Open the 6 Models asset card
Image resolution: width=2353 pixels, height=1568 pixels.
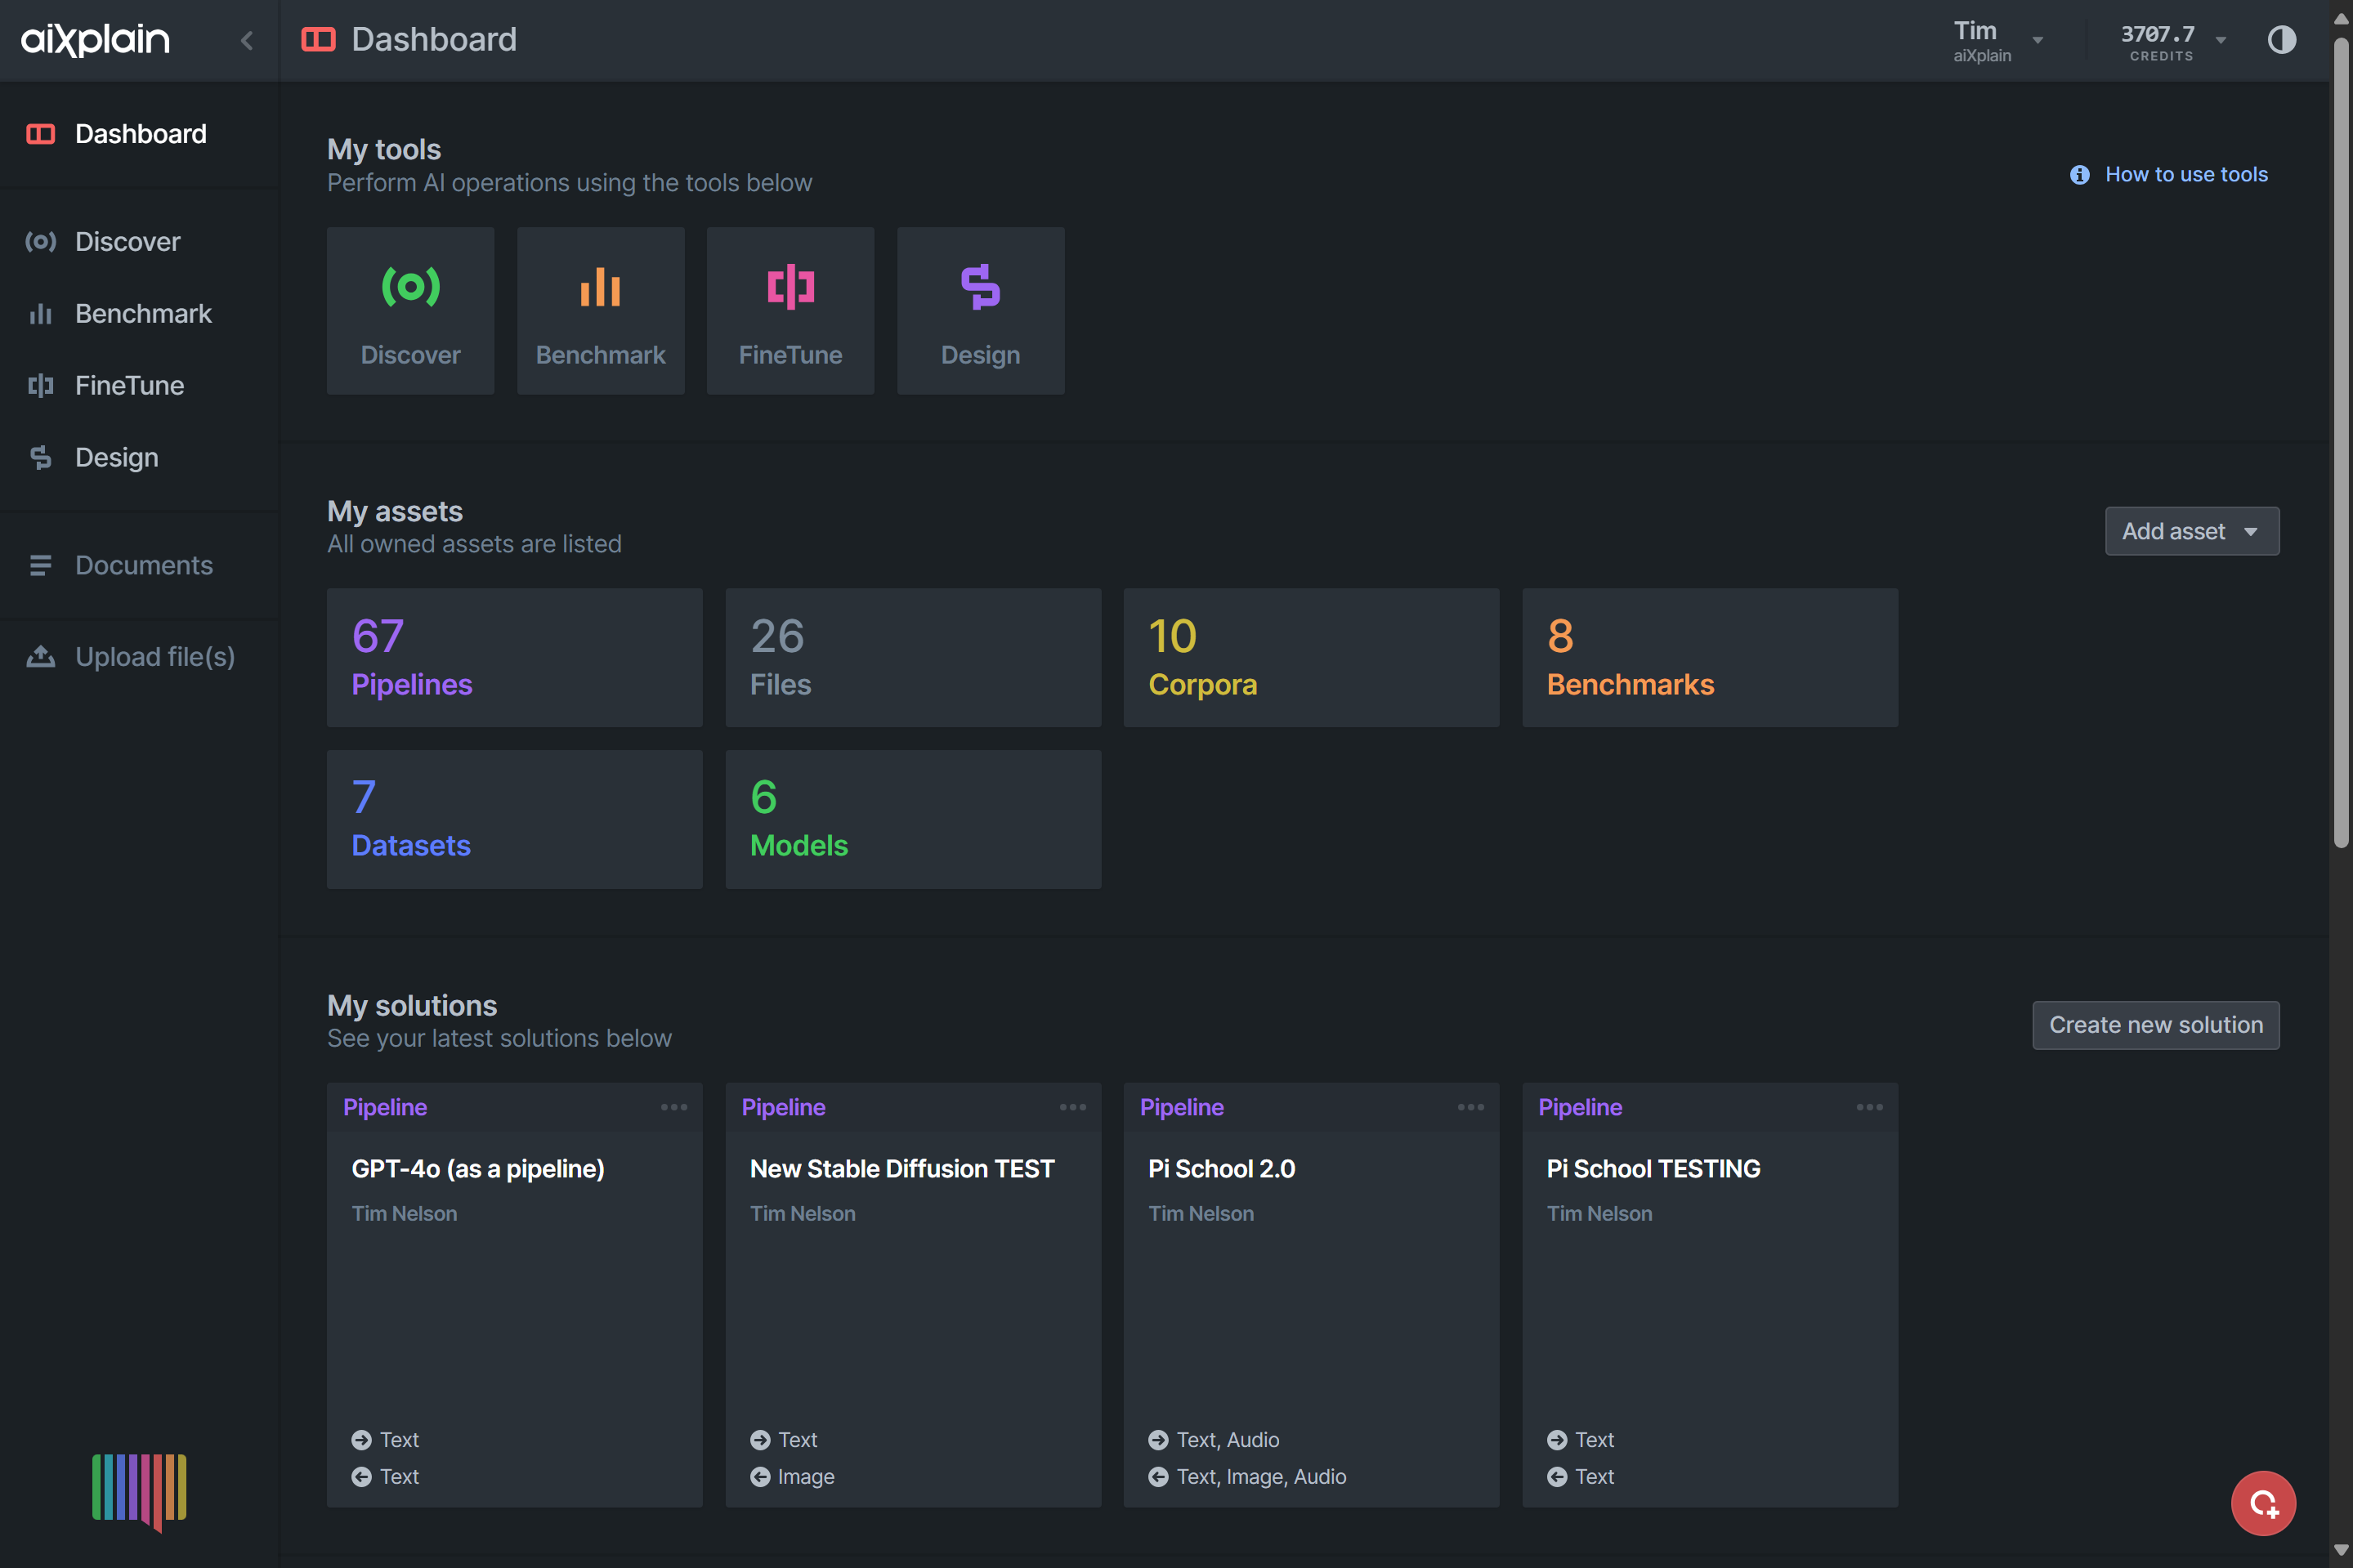[913, 819]
